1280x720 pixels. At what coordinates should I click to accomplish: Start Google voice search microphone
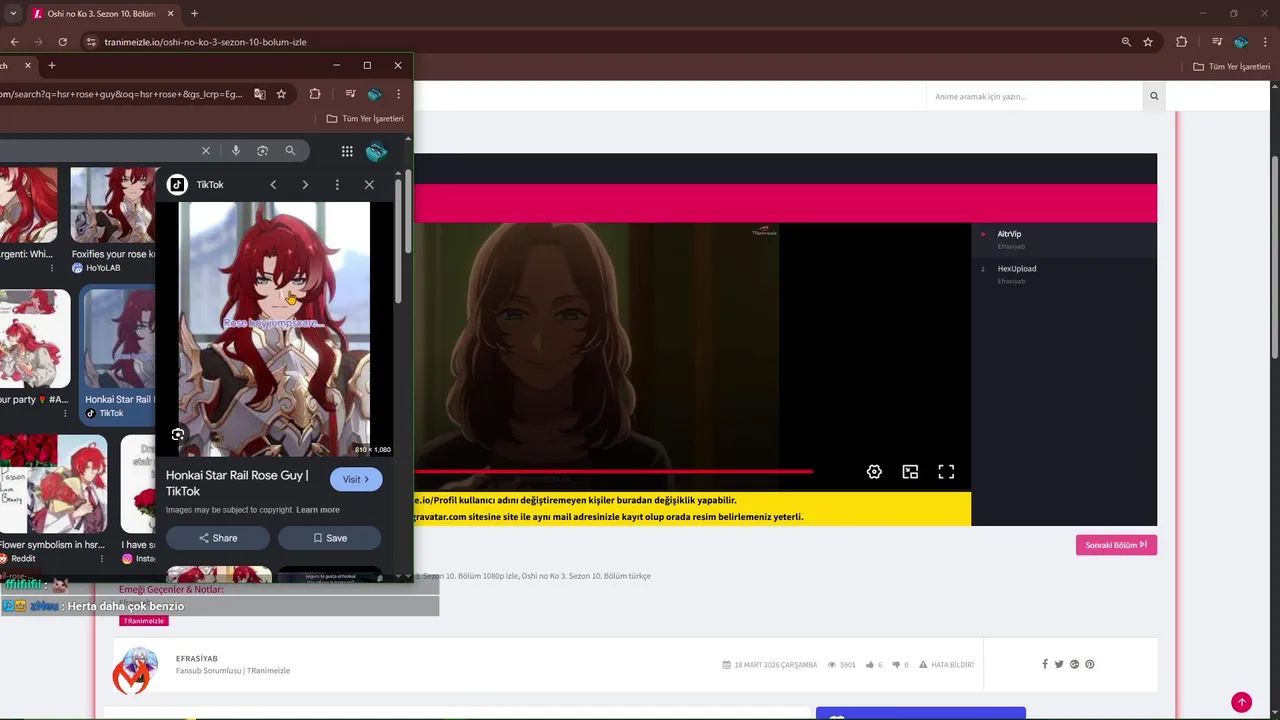coord(236,151)
